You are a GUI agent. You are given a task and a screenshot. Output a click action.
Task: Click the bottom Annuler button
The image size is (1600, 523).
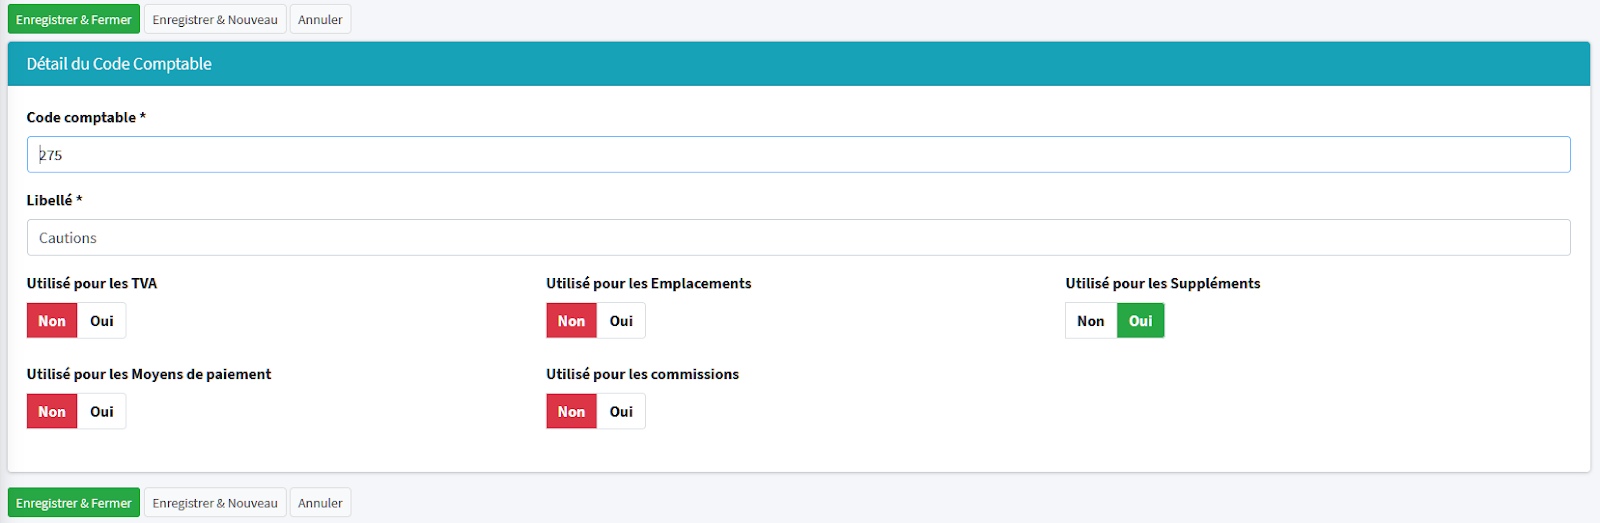[320, 503]
